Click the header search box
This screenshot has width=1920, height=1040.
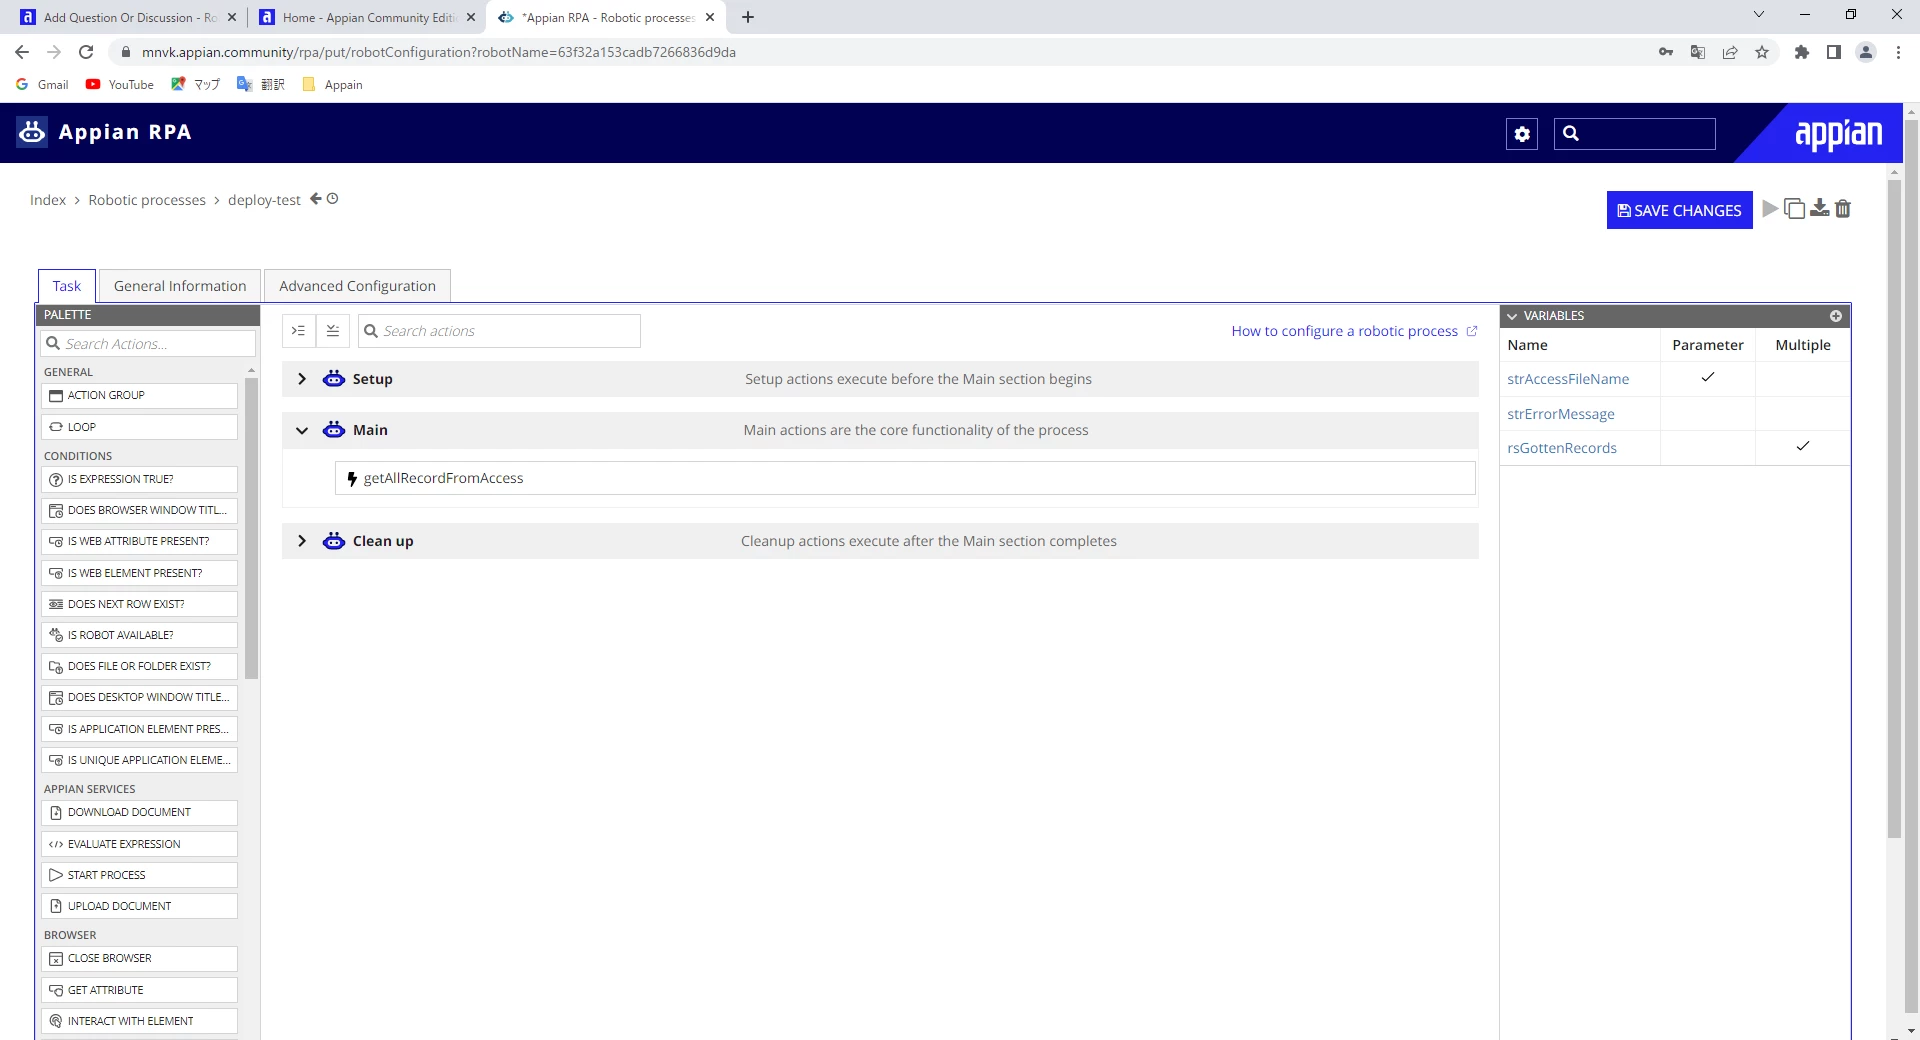click(x=1635, y=134)
